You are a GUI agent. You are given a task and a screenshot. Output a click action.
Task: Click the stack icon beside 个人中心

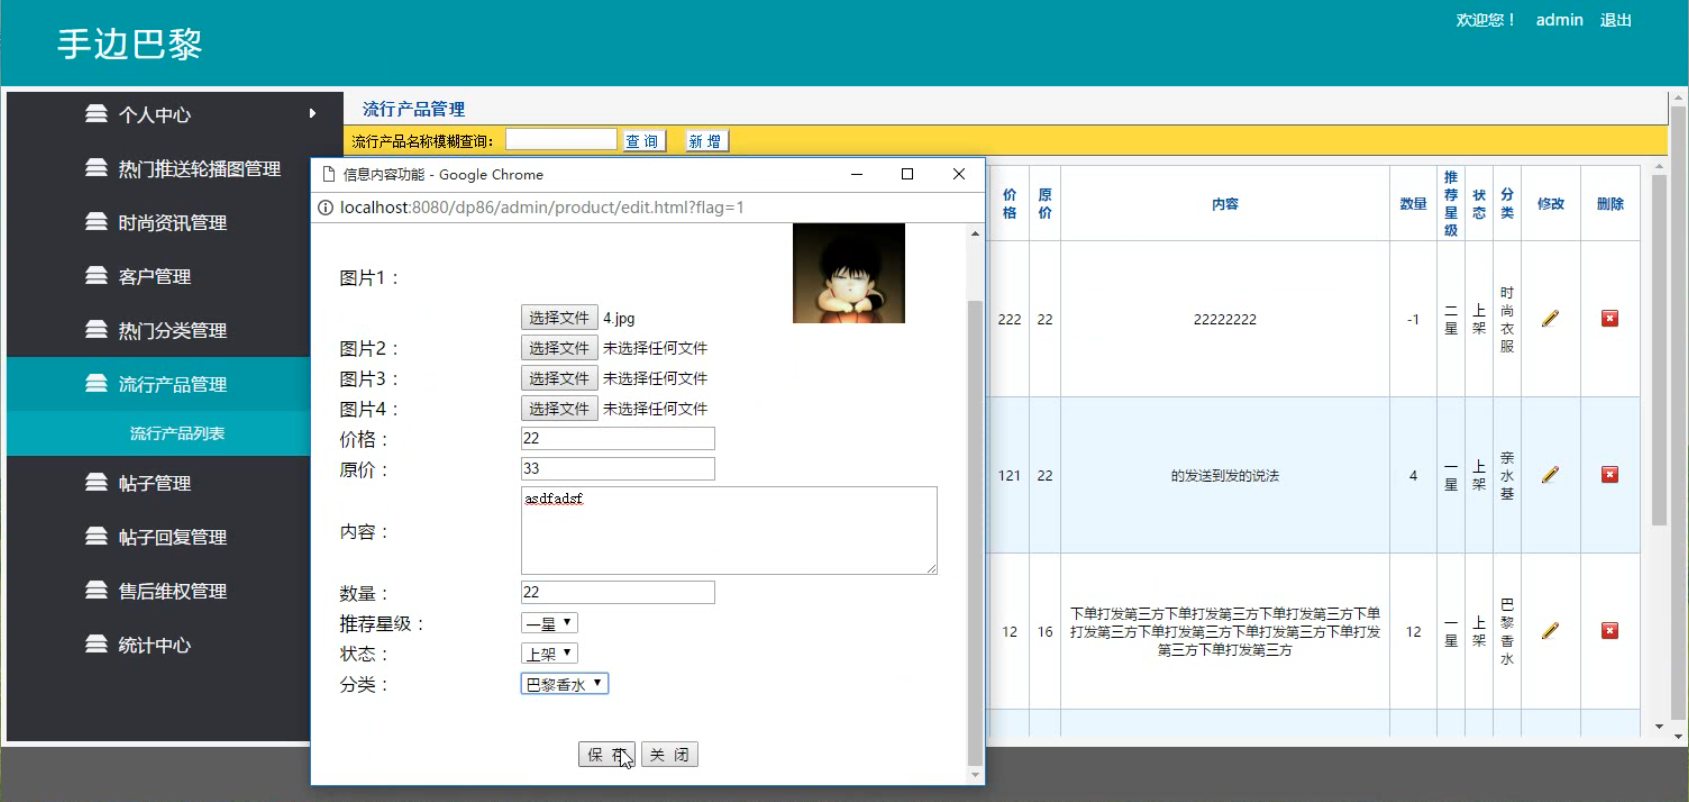96,114
